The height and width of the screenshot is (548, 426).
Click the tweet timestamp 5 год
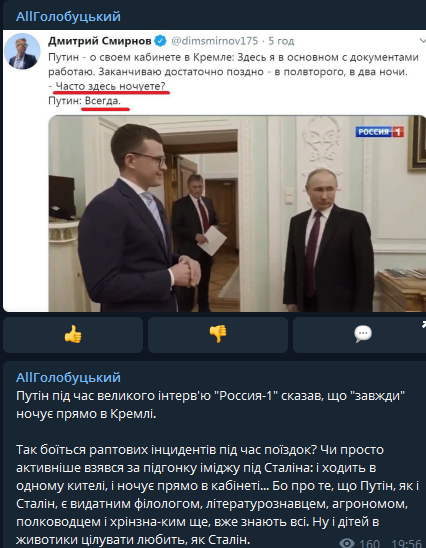tap(281, 41)
